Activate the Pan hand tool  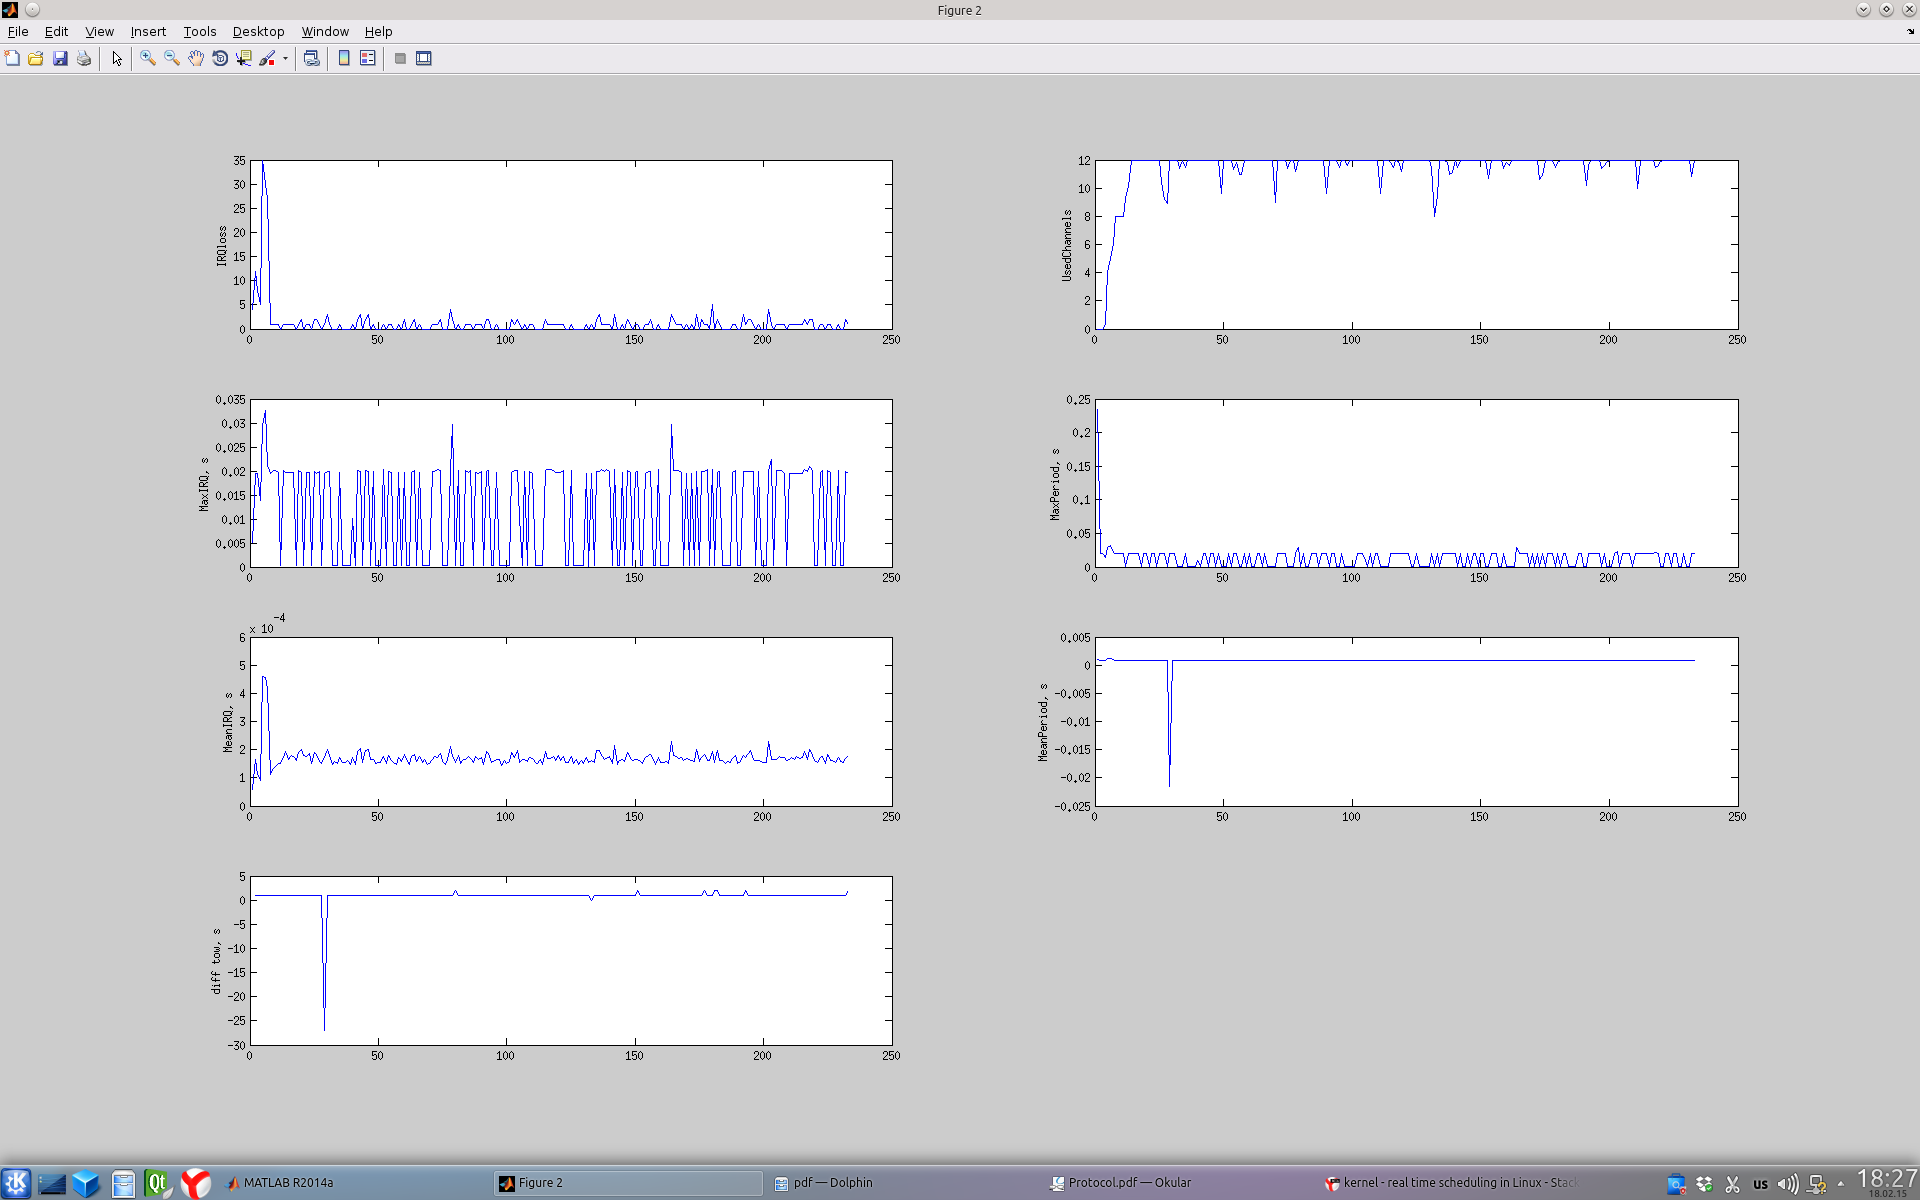click(196, 58)
